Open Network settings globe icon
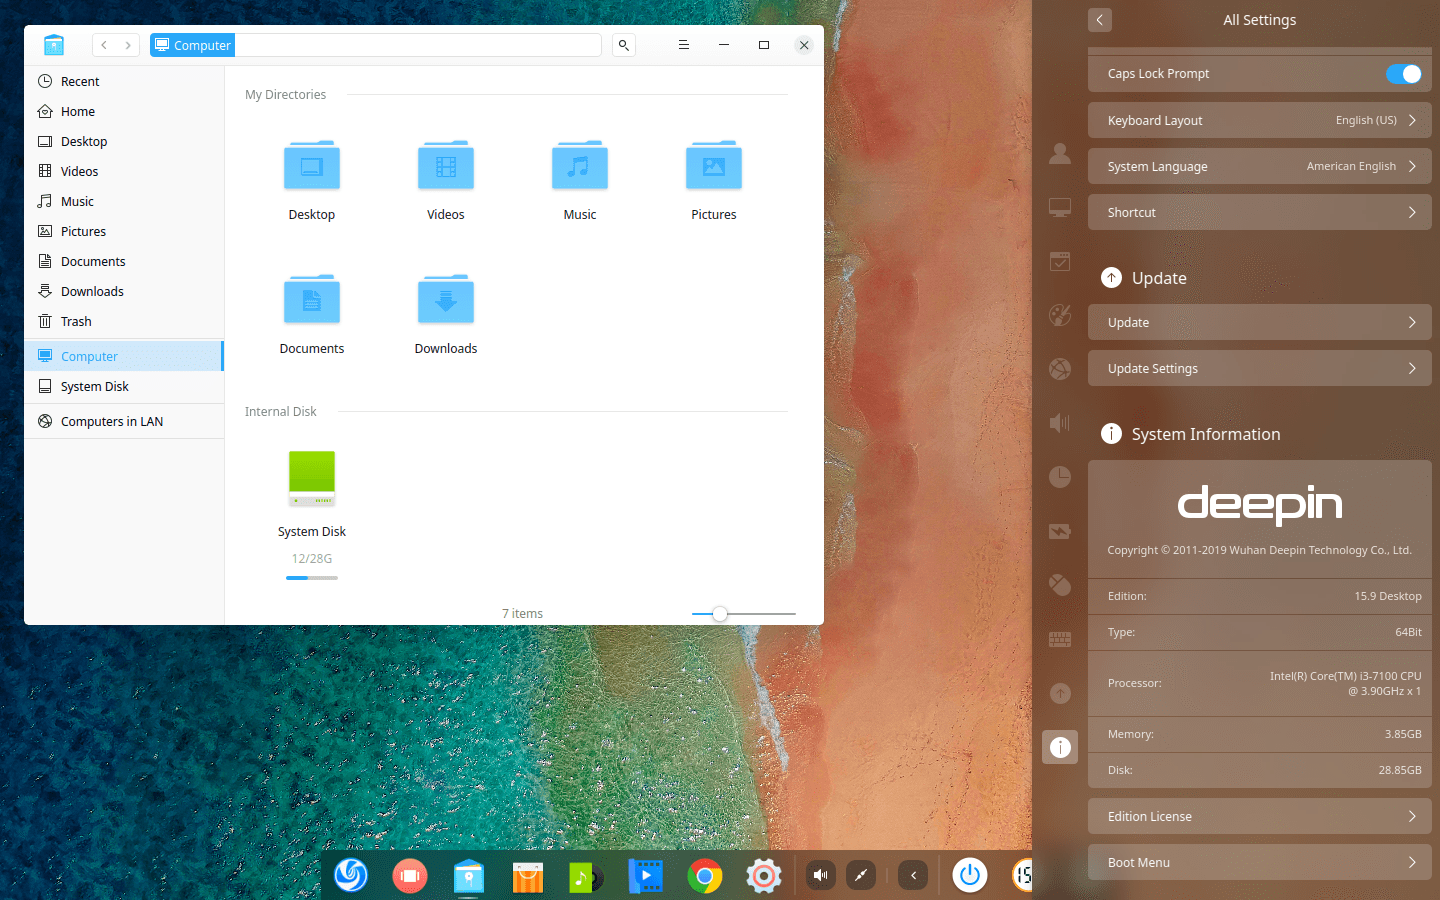Viewport: 1440px width, 900px height. point(1060,369)
